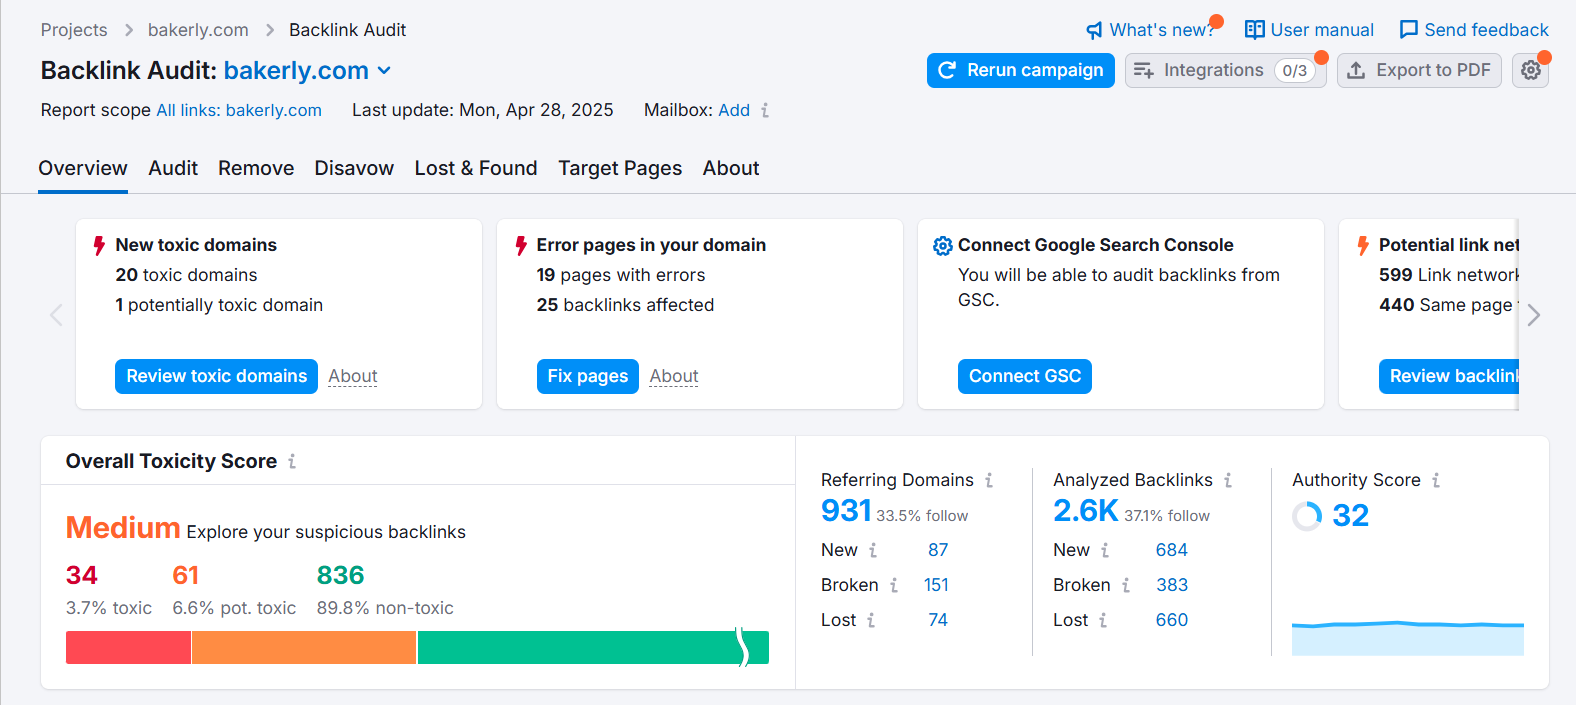Screen dimensions: 1576x705
Task: Open About link on Error pages card
Action: pos(674,376)
